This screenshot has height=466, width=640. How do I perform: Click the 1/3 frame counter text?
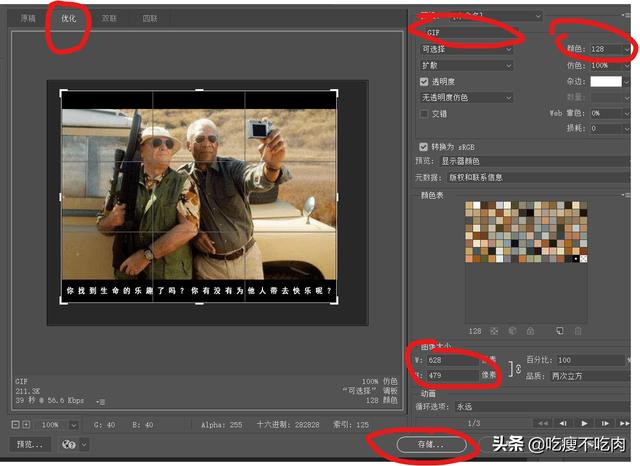[474, 423]
